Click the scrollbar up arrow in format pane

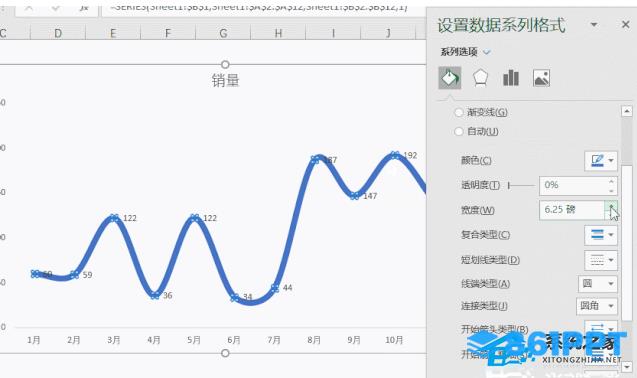[x=626, y=111]
